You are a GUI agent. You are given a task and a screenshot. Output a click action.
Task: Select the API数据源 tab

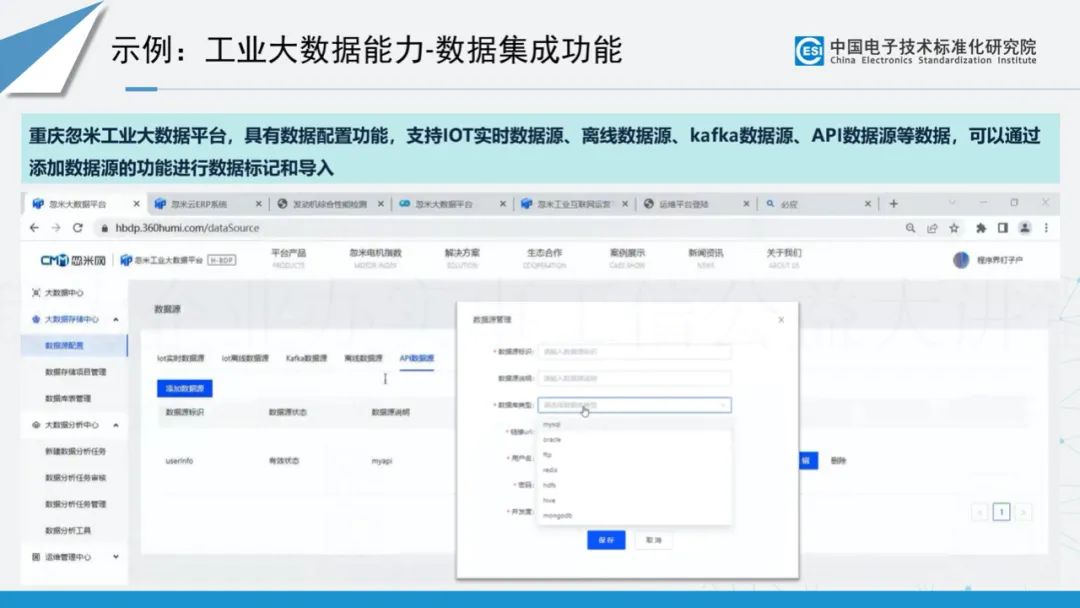[417, 358]
